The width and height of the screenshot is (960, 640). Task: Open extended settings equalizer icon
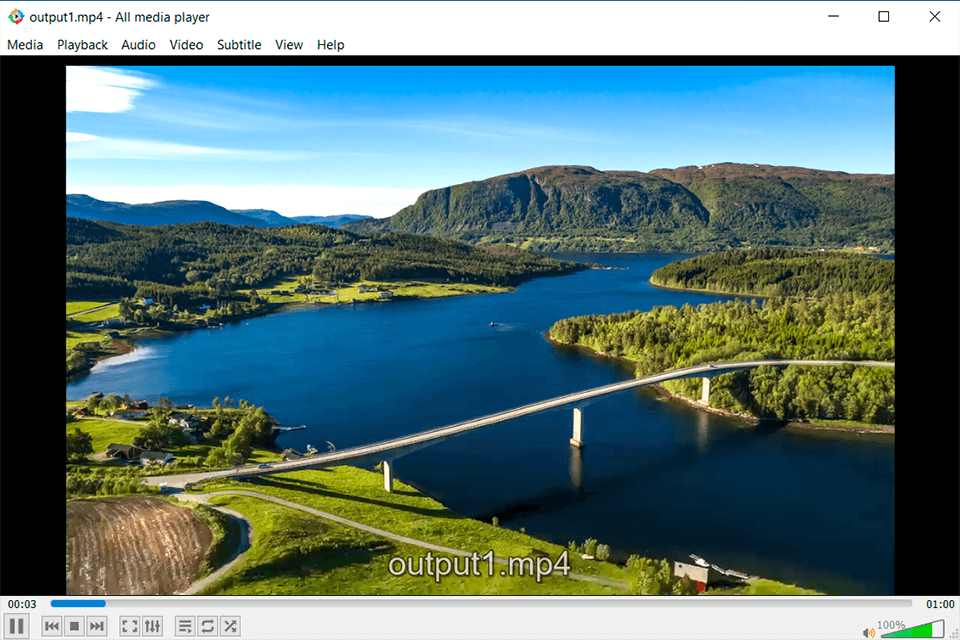(152, 626)
